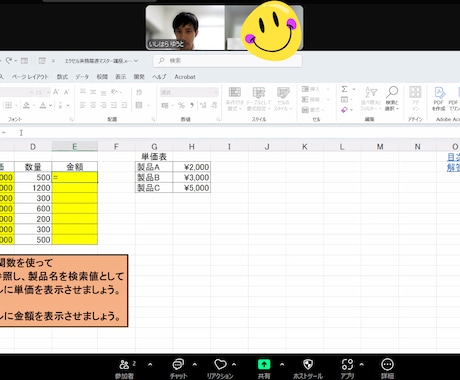This screenshot has height=380, width=460.
Task: Toggle Bottom Align vertical alignment
Action: (x=104, y=92)
